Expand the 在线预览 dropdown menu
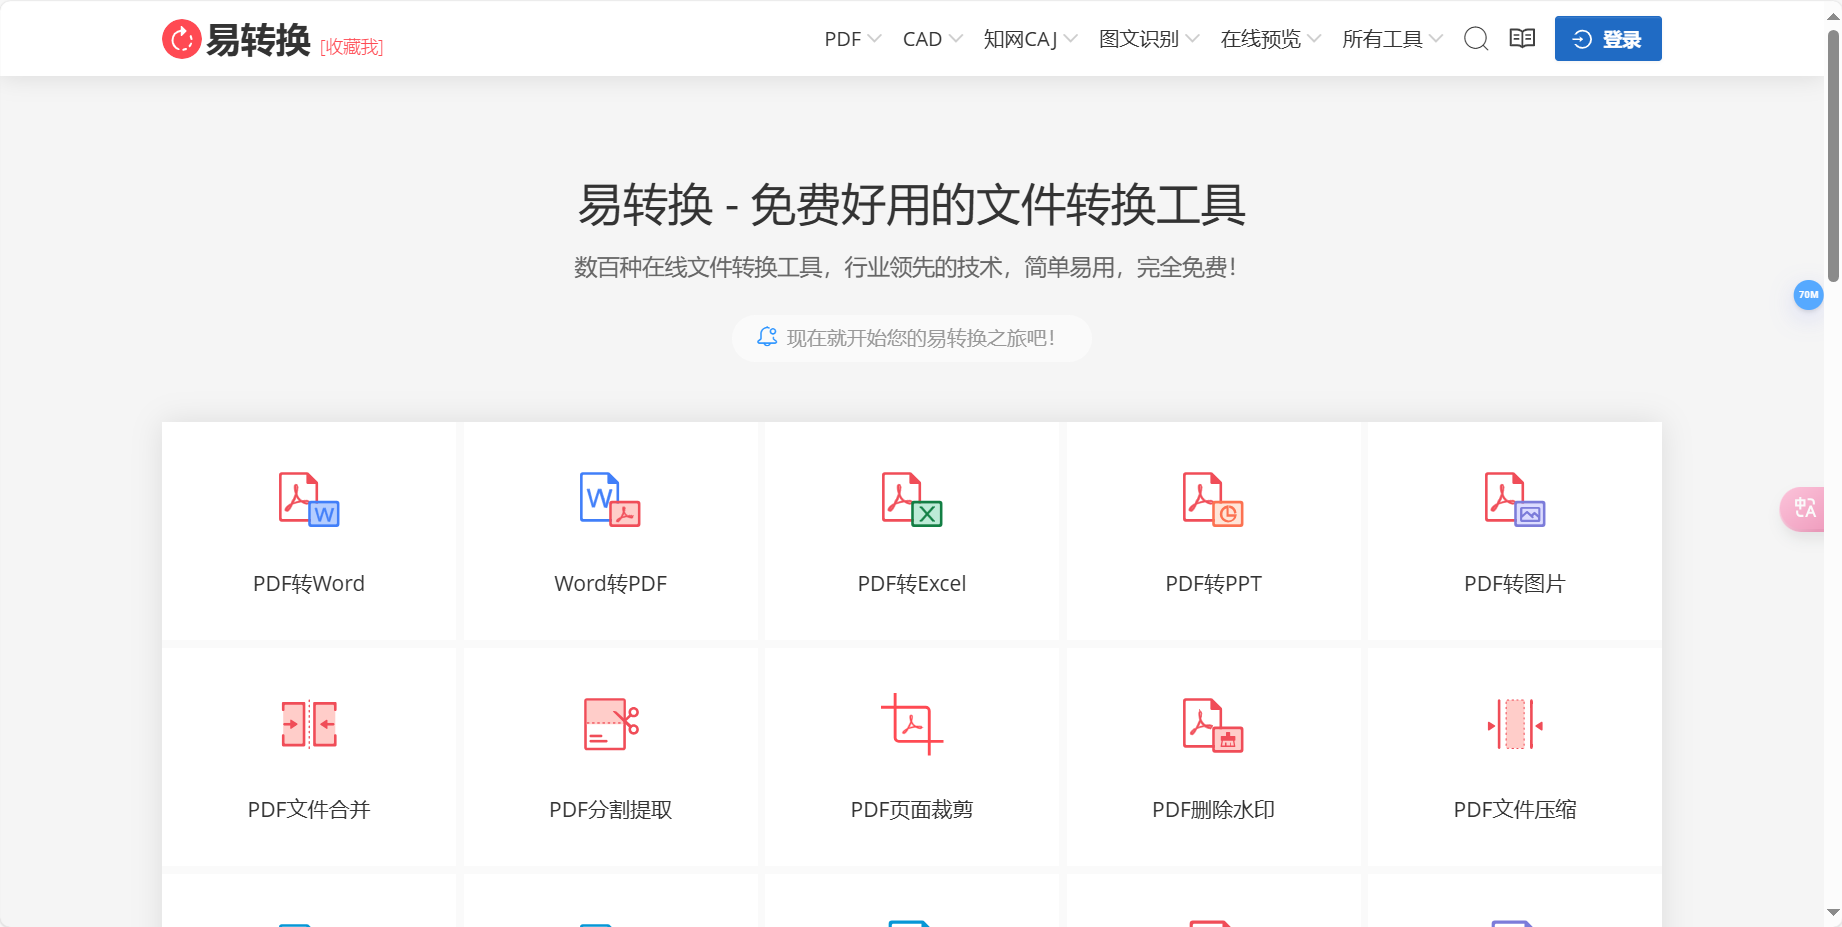The width and height of the screenshot is (1842, 927). click(x=1262, y=39)
